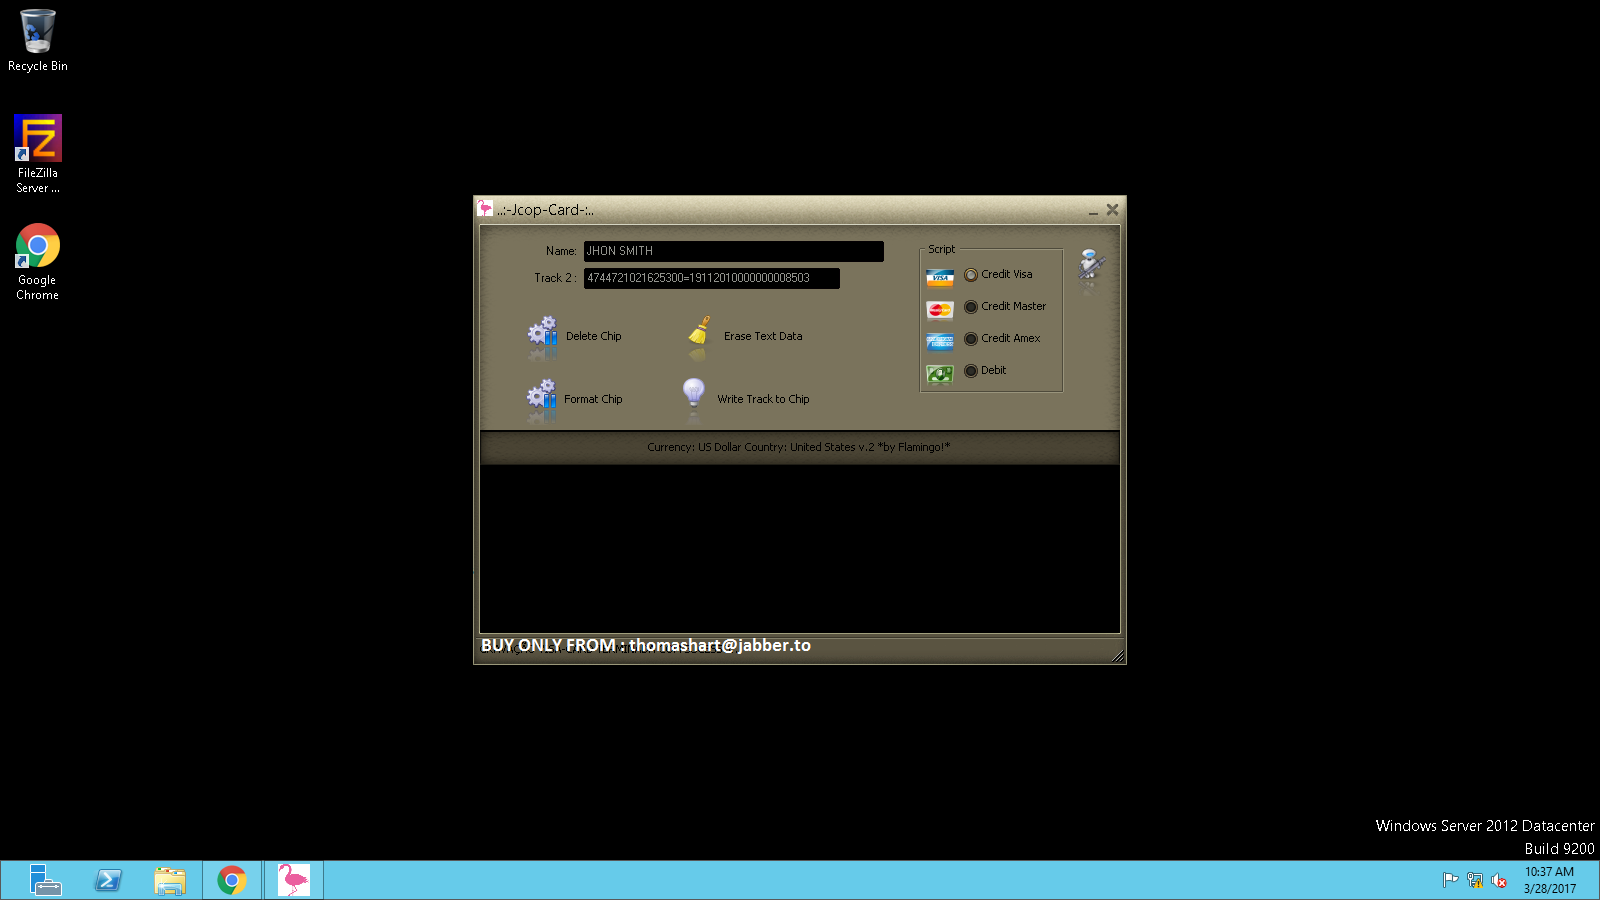Viewport: 1600px width, 900px height.
Task: Click the Write Track to Chip bulb icon
Action: coord(694,393)
